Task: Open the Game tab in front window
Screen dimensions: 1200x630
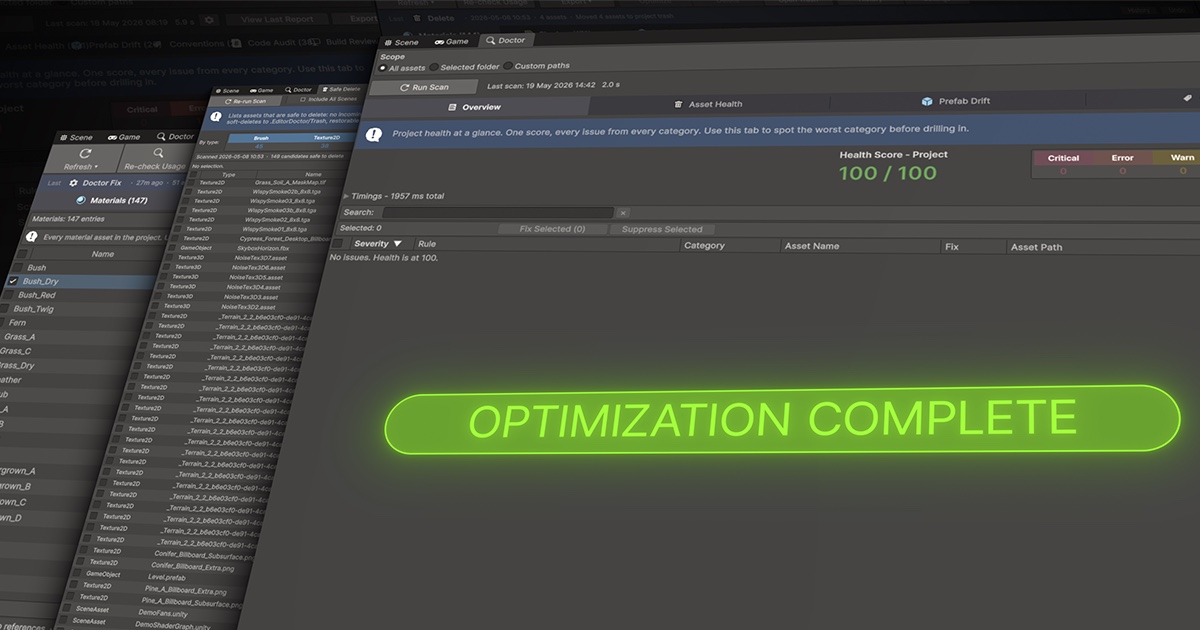Action: [451, 41]
